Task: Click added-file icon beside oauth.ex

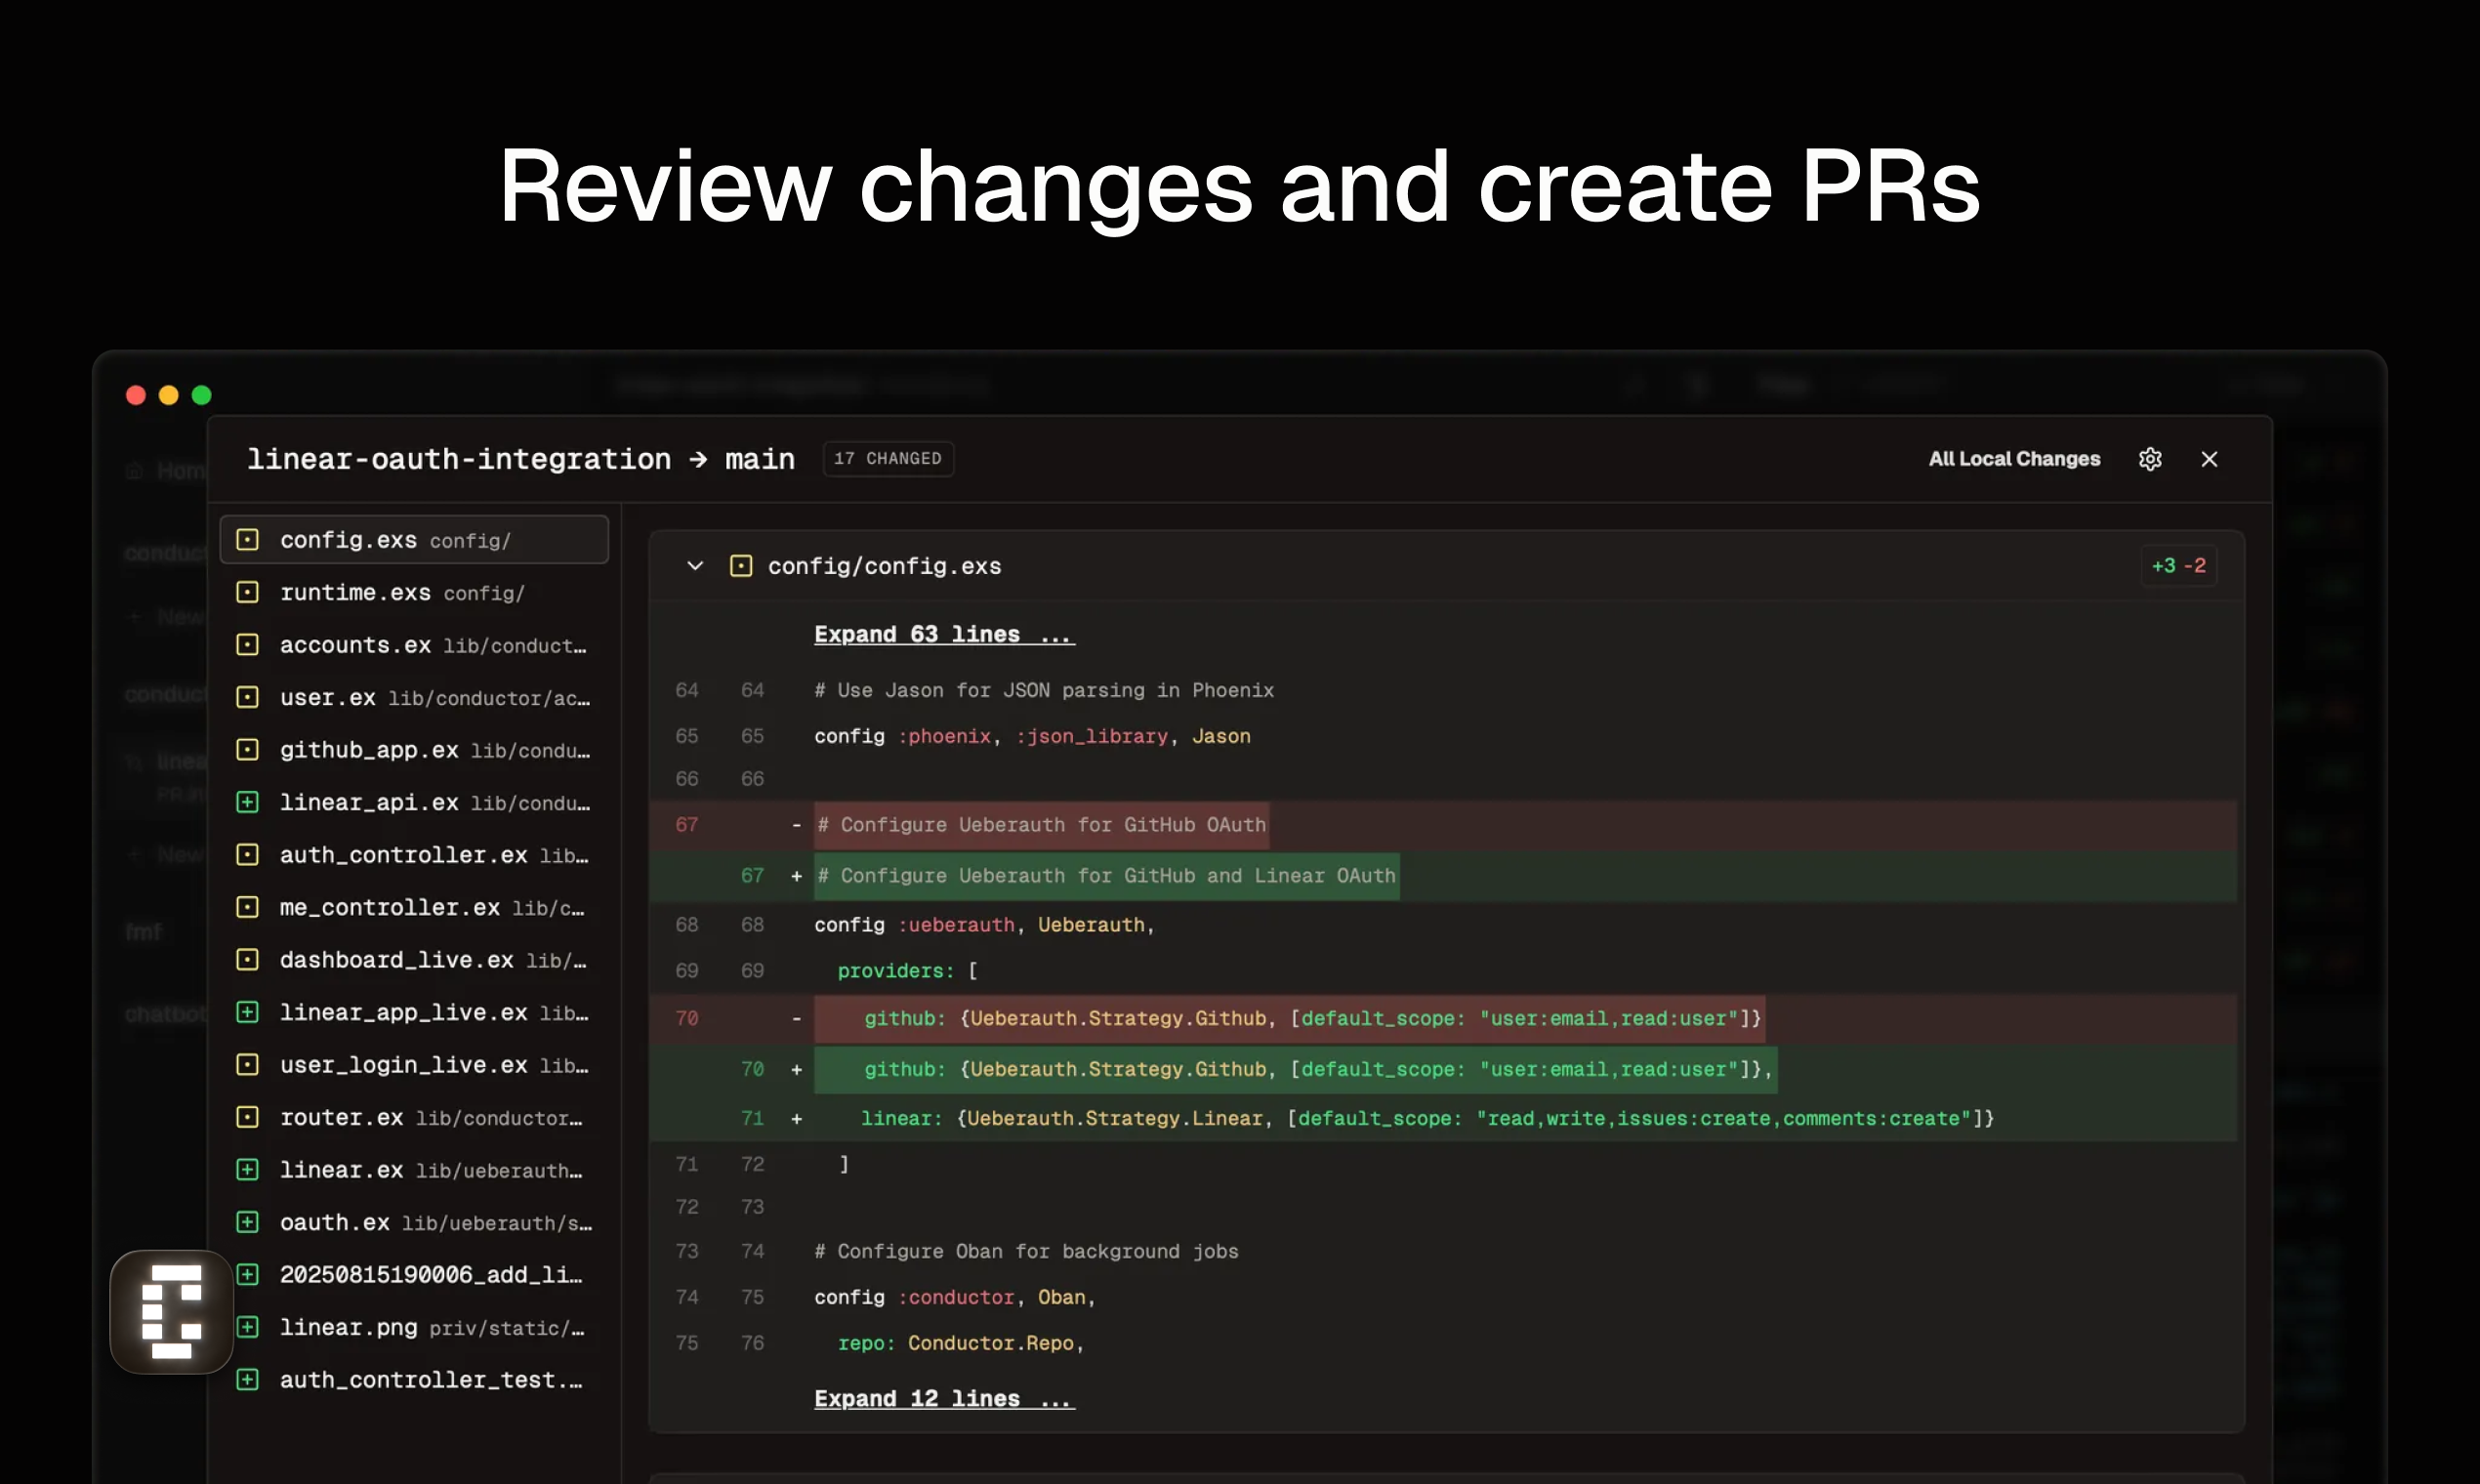Action: pos(247,1222)
